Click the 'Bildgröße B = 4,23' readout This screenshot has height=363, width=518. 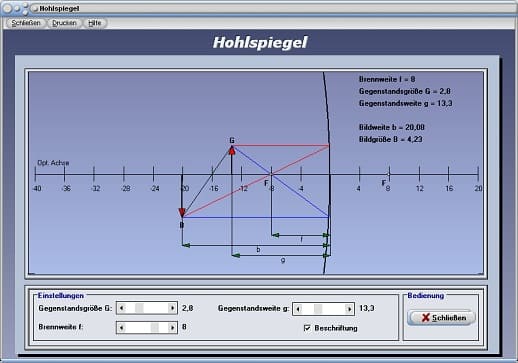[391, 139]
